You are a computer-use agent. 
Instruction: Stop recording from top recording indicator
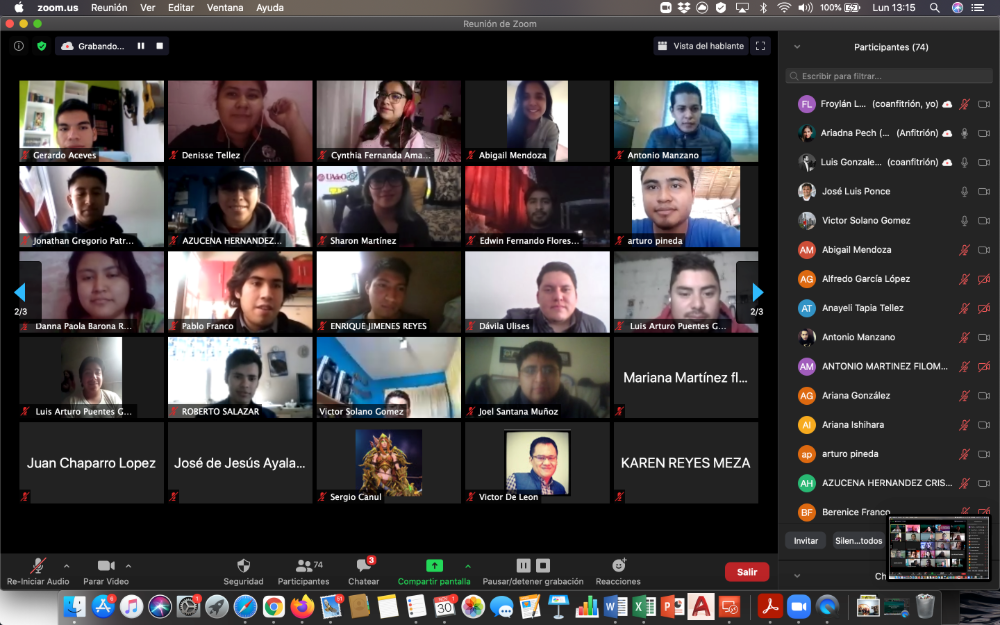click(x=159, y=46)
